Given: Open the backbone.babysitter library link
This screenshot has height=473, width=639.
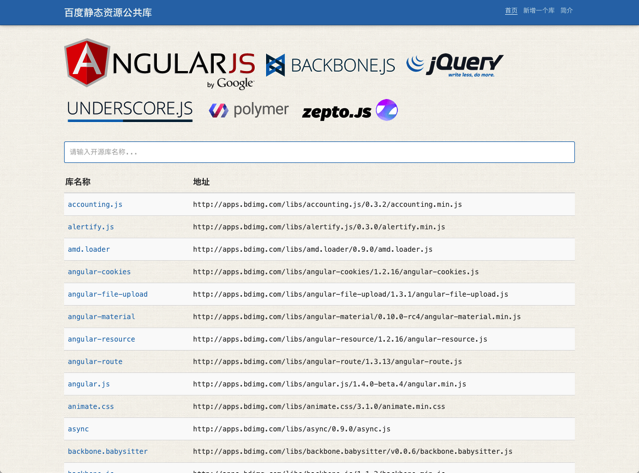Looking at the screenshot, I should 108,451.
